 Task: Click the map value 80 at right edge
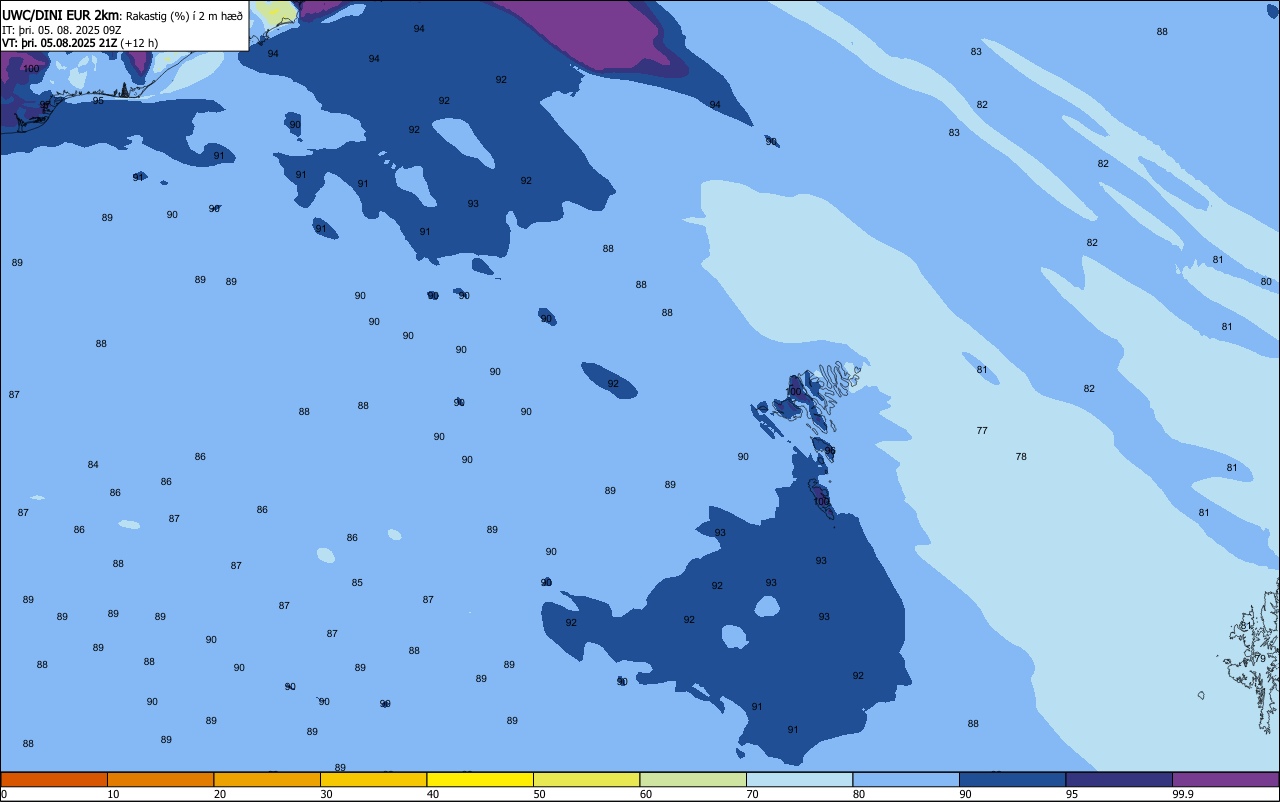[x=1266, y=282]
